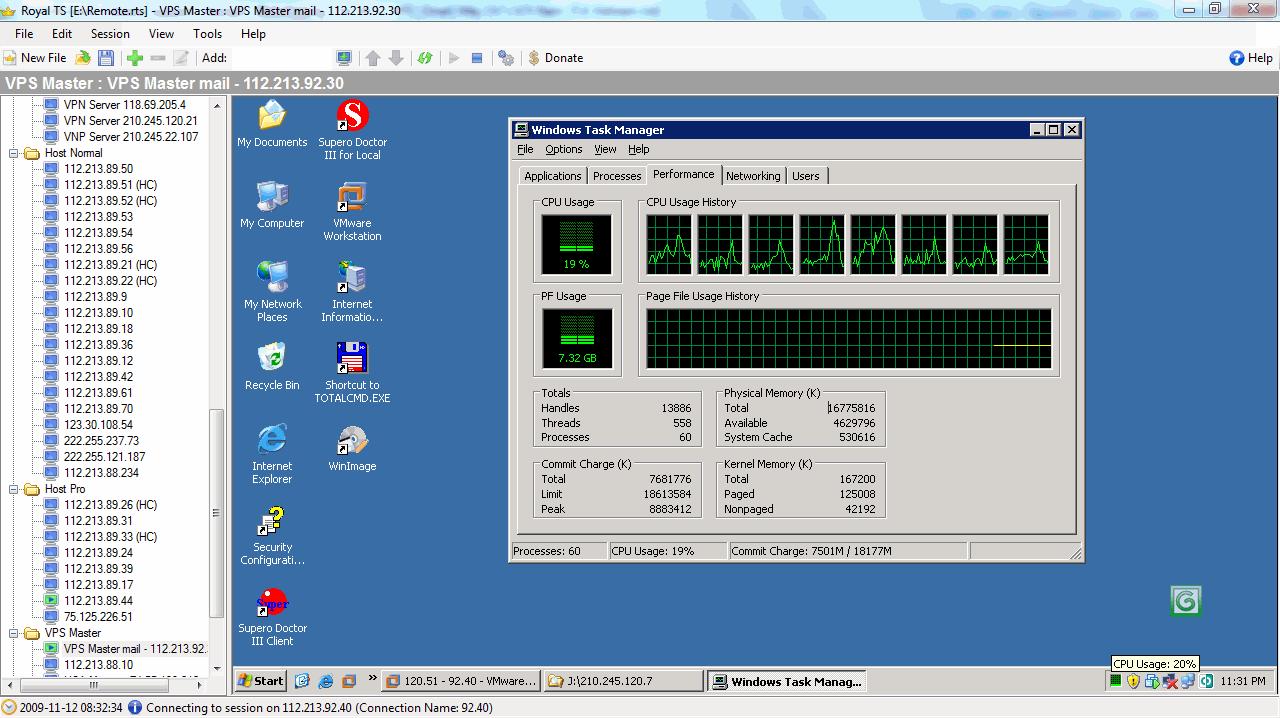Open Supero Doctor III Client

(x=271, y=603)
